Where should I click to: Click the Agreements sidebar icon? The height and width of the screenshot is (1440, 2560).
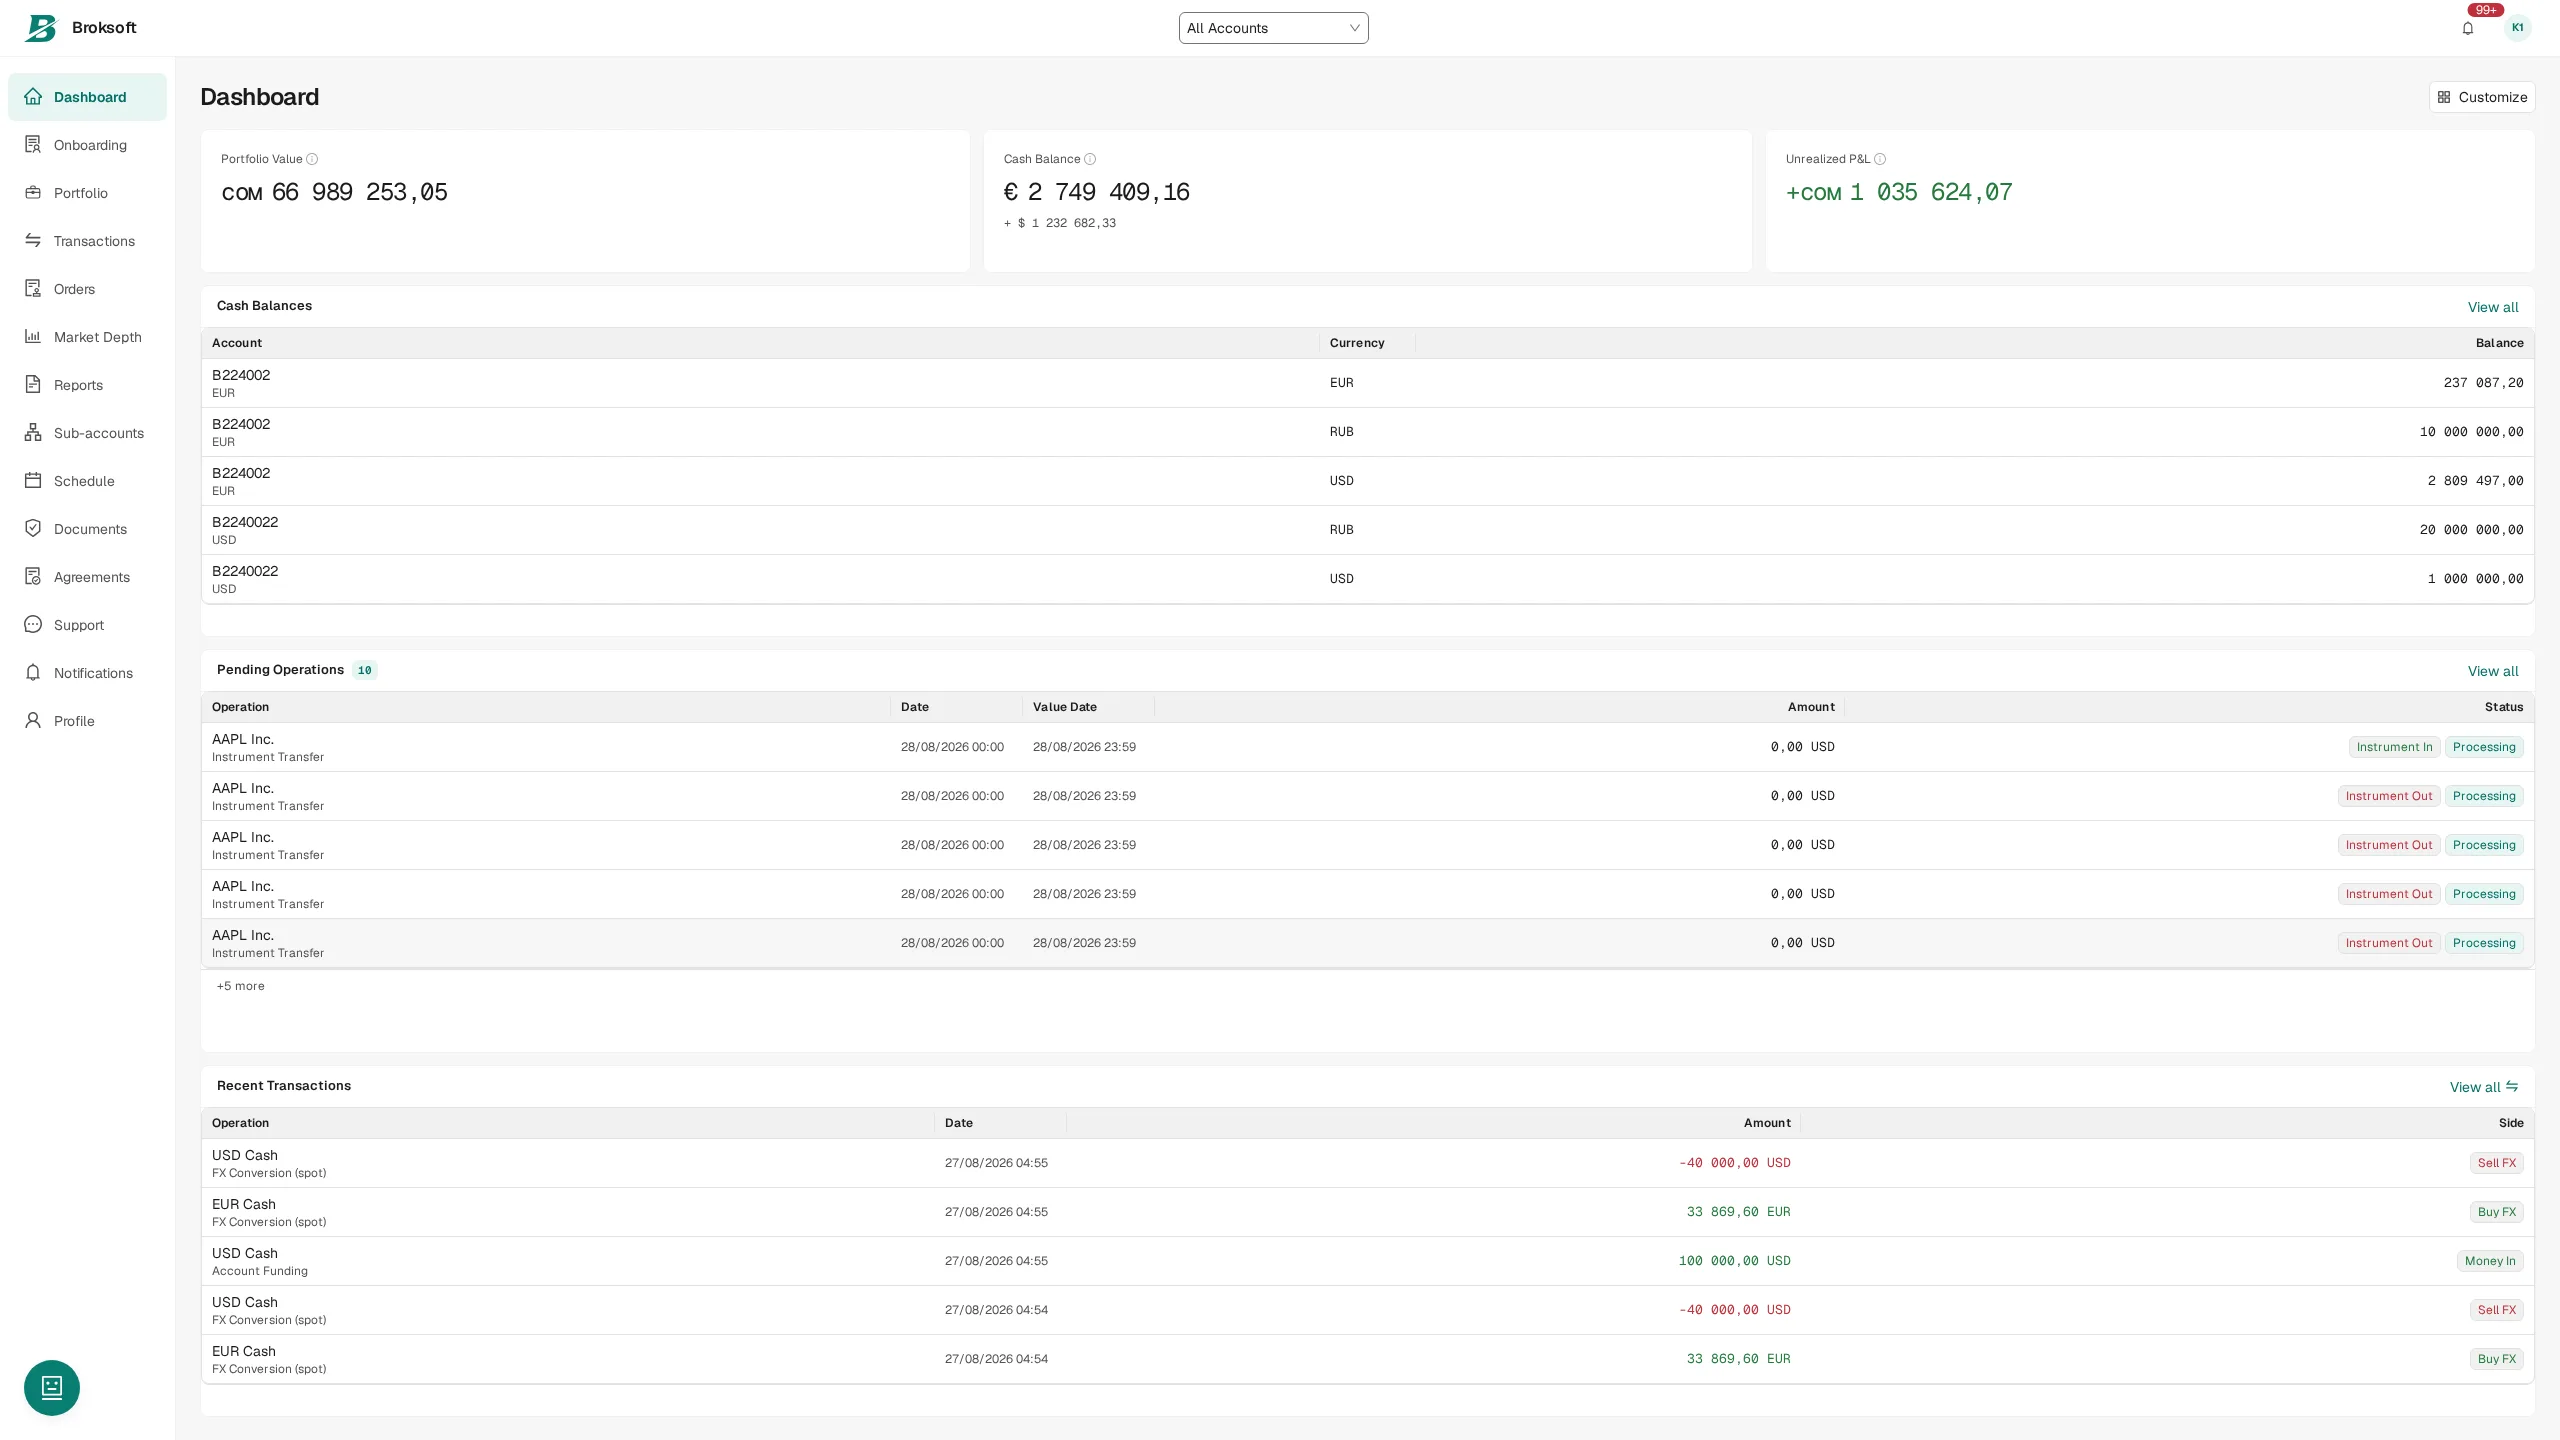33,577
